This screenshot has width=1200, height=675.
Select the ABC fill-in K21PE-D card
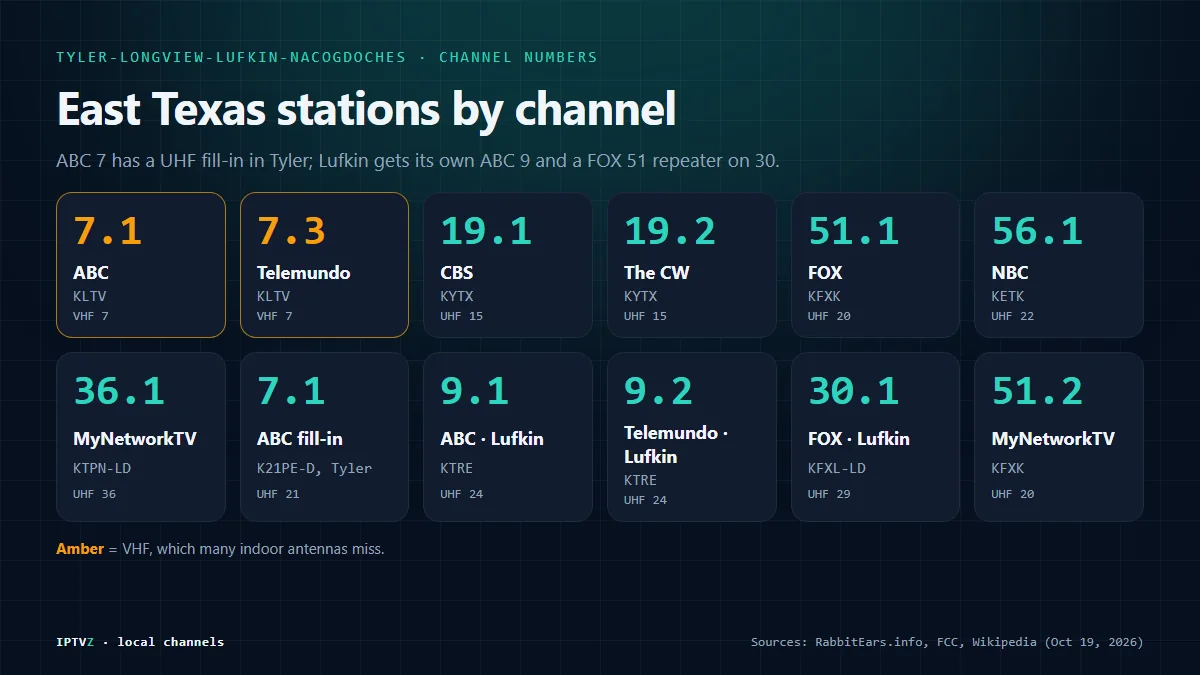[324, 437]
